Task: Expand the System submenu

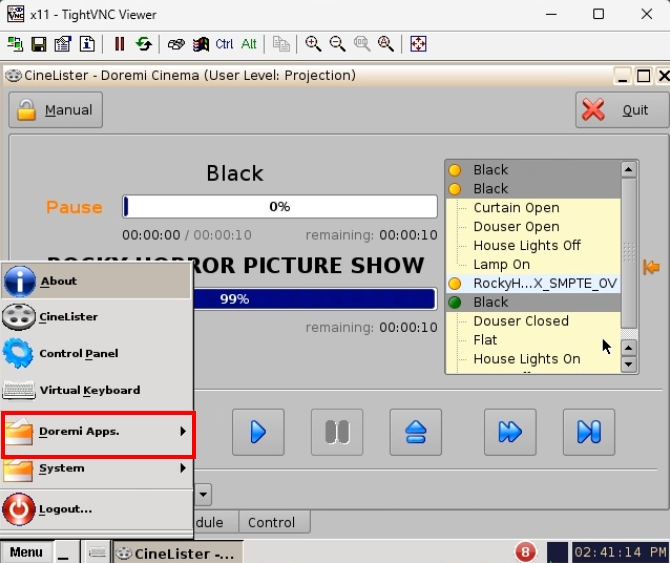Action: coord(97,468)
